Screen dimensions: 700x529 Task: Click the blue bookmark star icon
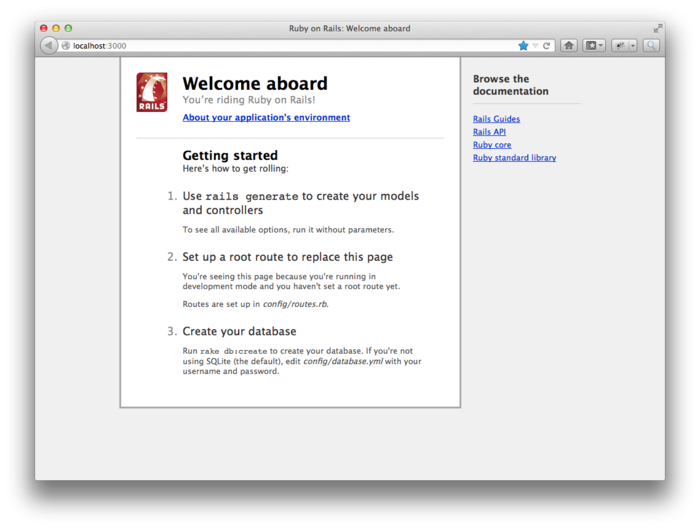click(523, 45)
